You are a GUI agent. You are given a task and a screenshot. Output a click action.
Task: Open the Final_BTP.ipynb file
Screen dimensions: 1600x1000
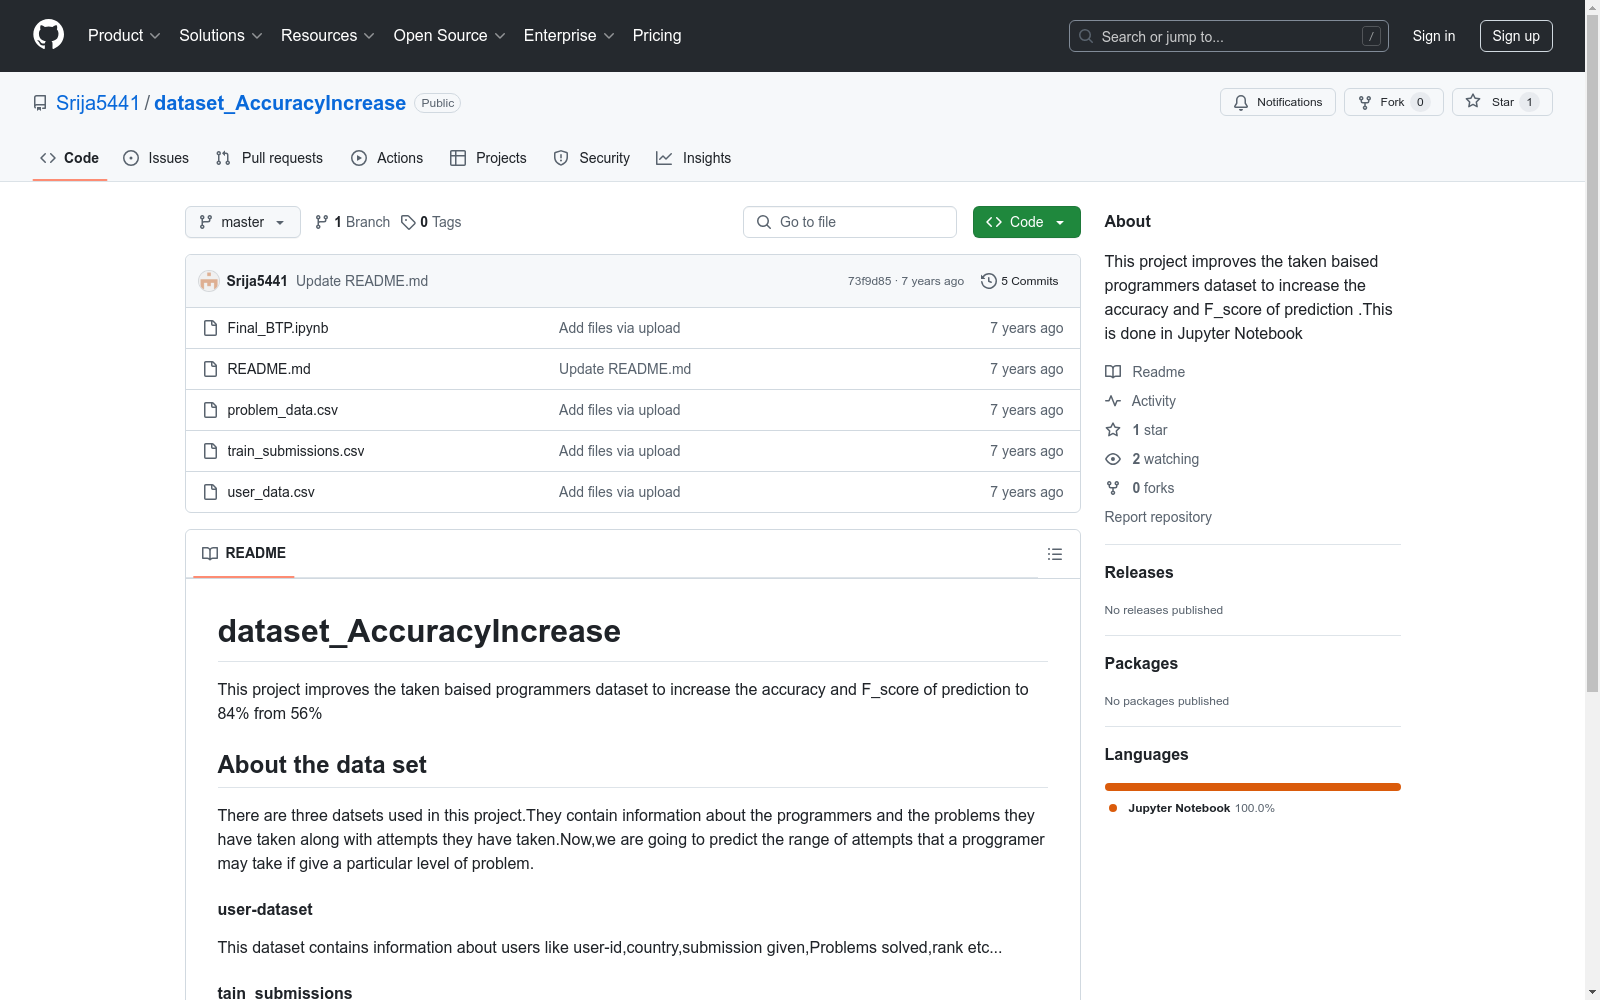pos(278,328)
